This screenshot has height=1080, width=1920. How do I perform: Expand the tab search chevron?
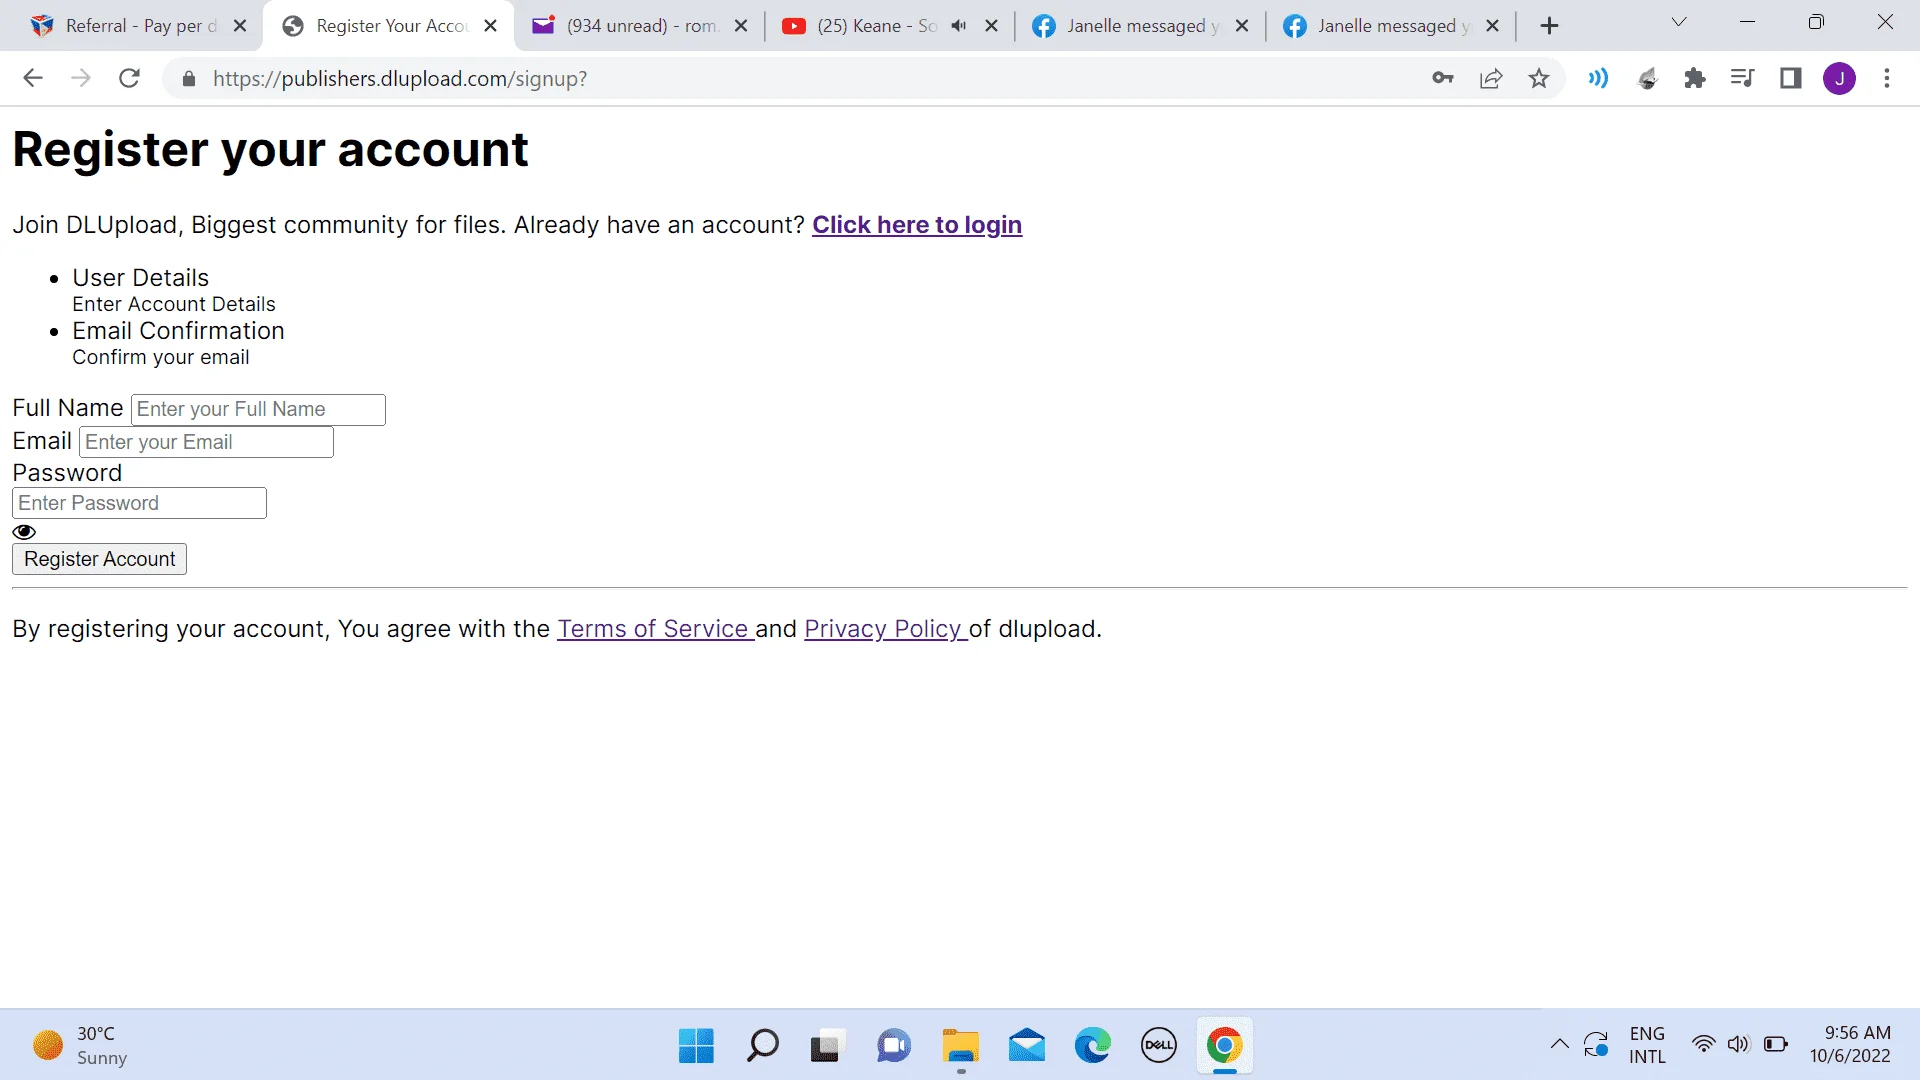pyautogui.click(x=1679, y=22)
